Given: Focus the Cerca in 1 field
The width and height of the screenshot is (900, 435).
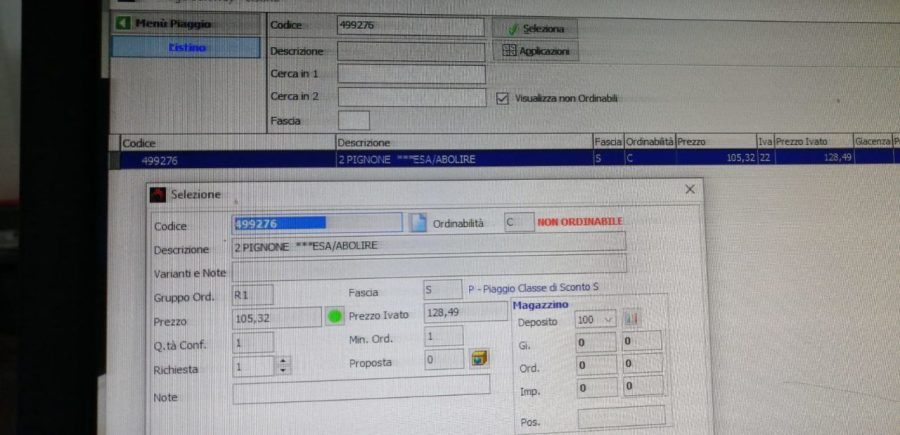Looking at the screenshot, I should point(411,74).
